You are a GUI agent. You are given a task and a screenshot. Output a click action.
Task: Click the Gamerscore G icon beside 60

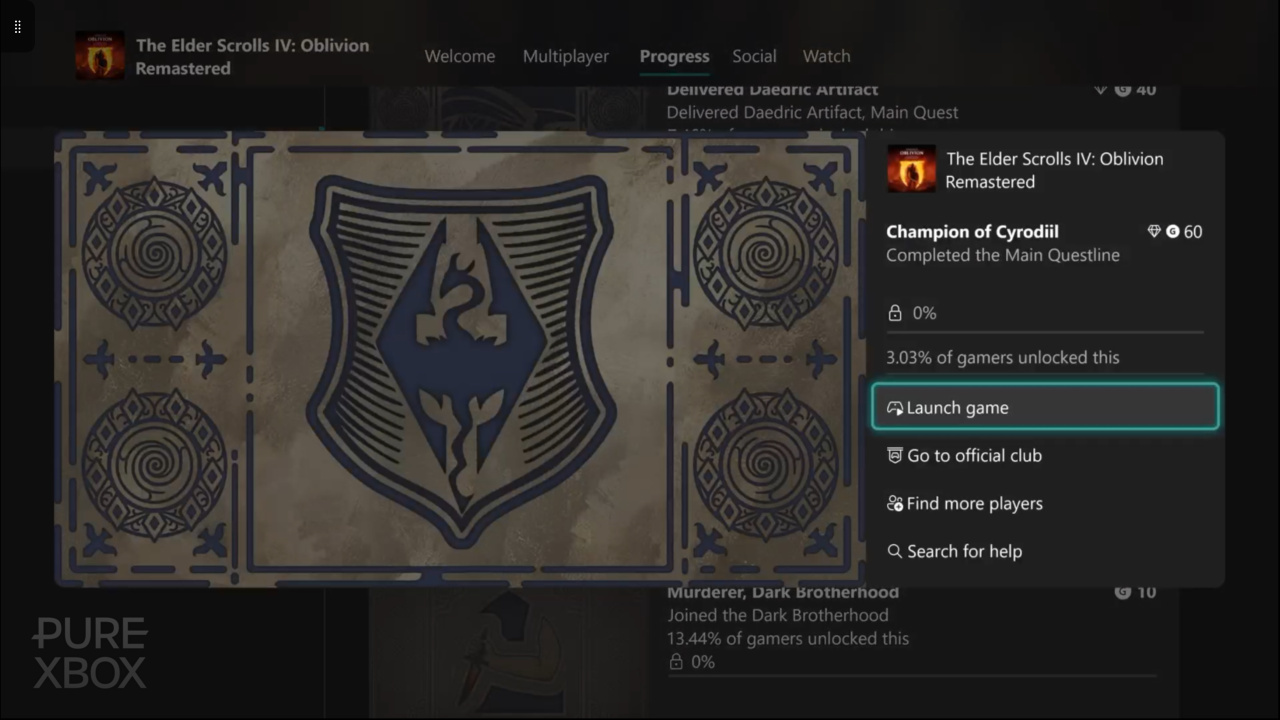(1172, 232)
